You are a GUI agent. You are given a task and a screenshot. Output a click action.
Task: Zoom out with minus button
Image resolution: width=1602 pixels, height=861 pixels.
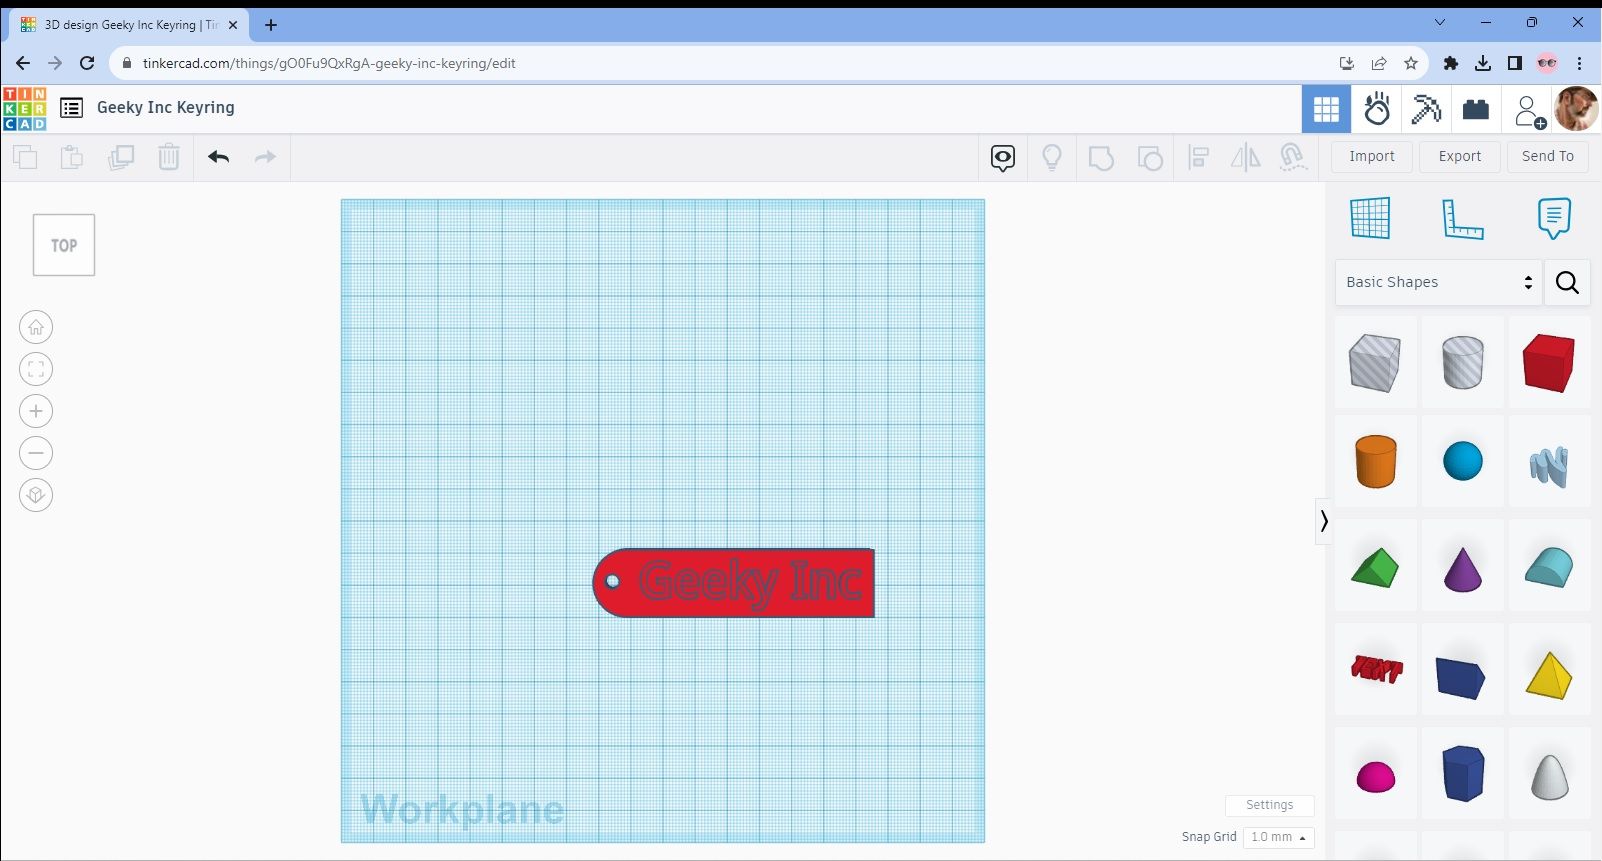click(x=36, y=453)
